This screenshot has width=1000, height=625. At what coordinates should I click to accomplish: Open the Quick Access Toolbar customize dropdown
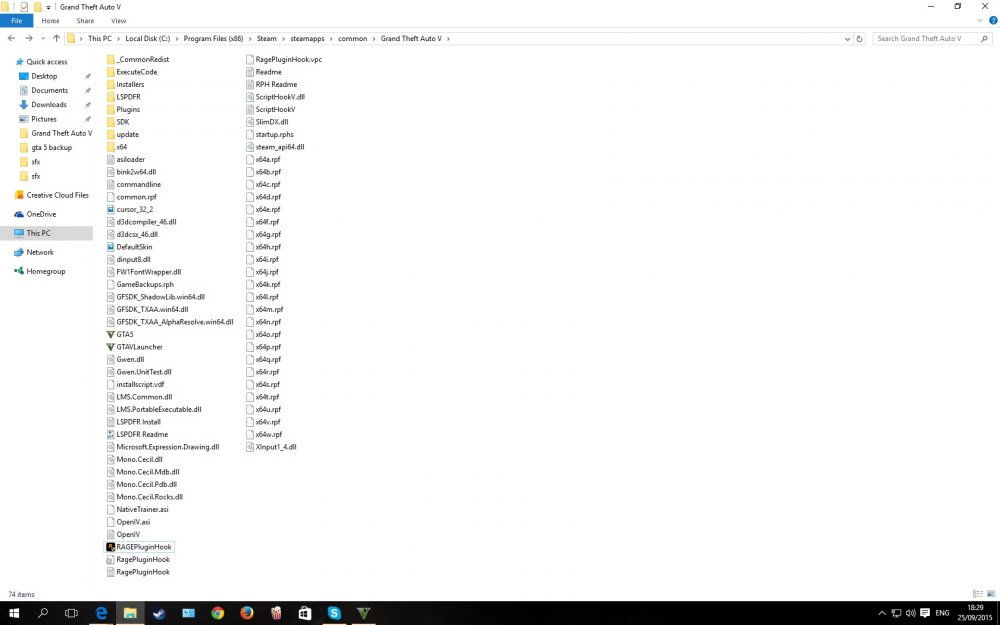pyautogui.click(x=48, y=7)
